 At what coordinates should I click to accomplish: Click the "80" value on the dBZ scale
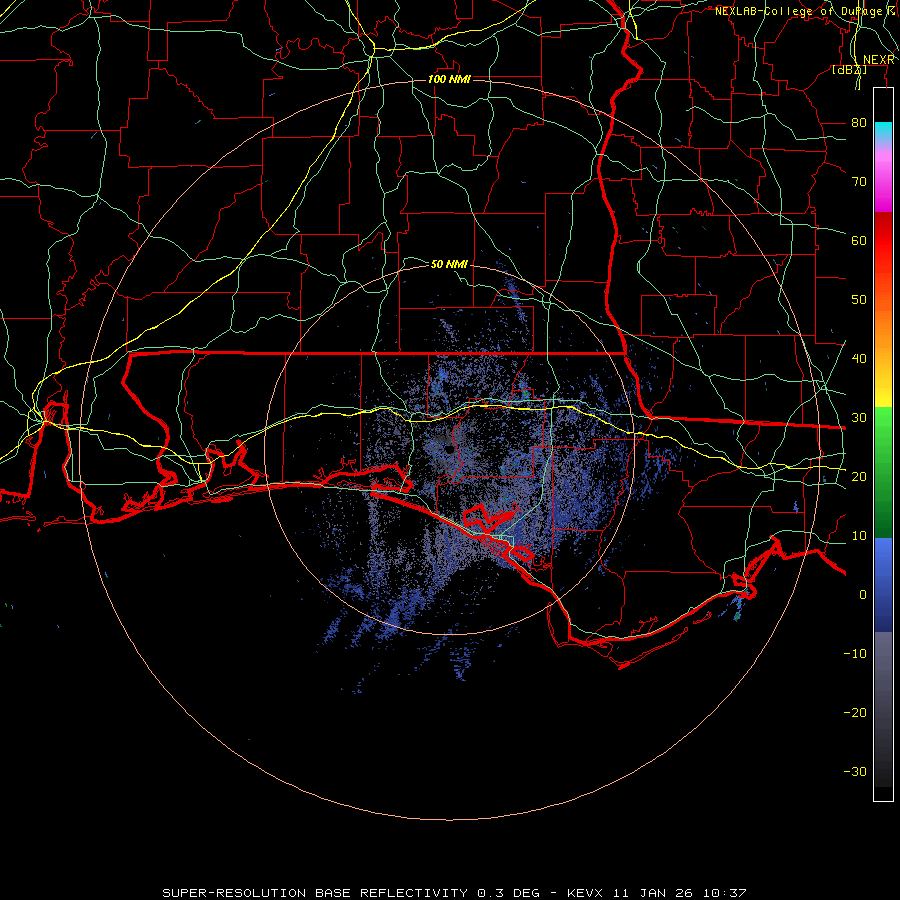click(x=859, y=122)
